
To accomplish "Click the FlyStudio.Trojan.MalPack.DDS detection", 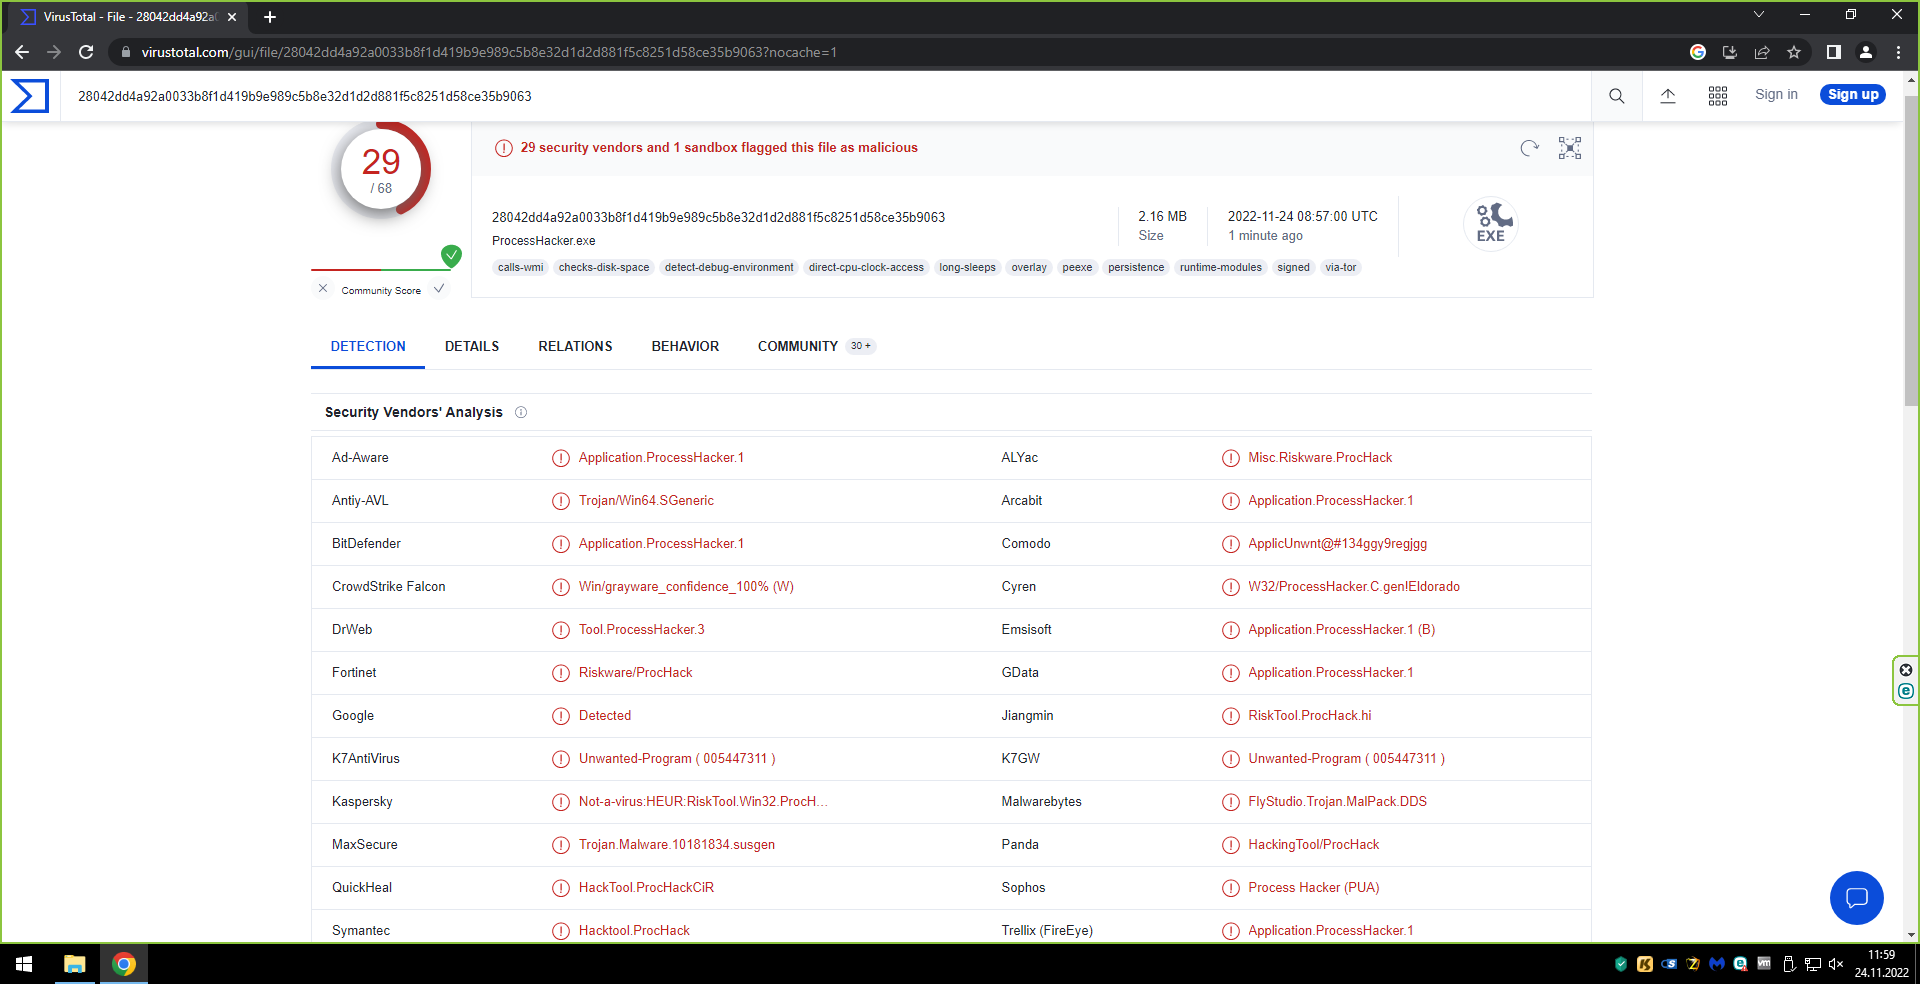I will 1338,802.
